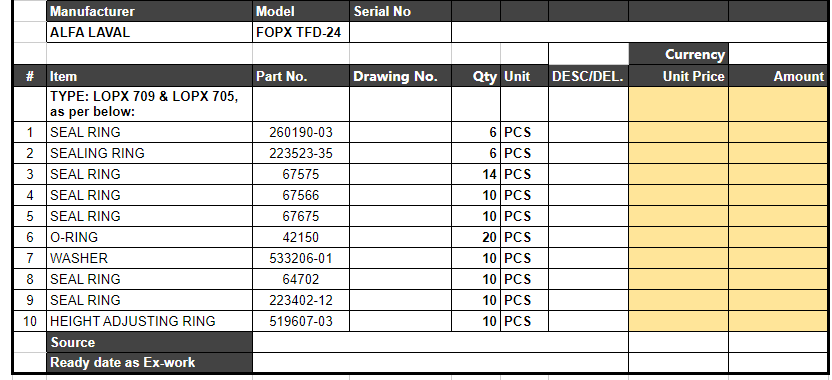This screenshot has height=380, width=832.
Task: Click the FOPX TFD-24 model cell
Action: tap(301, 32)
